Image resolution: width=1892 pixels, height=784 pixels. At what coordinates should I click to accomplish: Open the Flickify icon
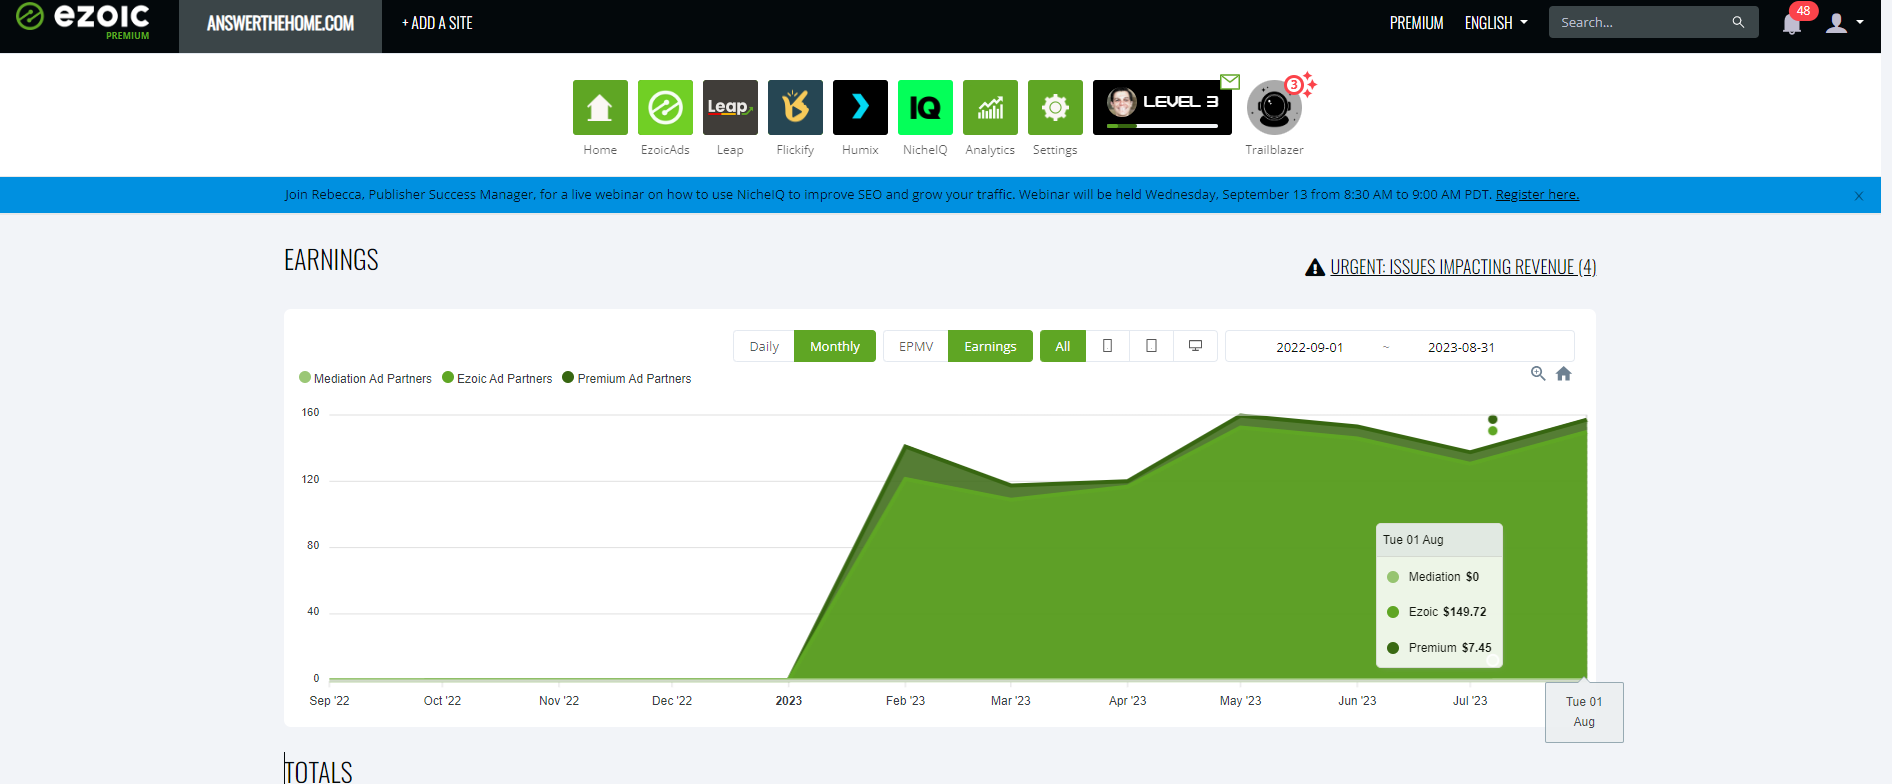[x=795, y=107]
